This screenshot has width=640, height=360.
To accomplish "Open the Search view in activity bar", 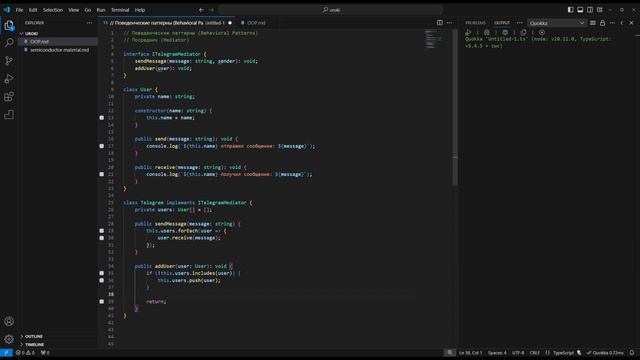I will coord(9,43).
